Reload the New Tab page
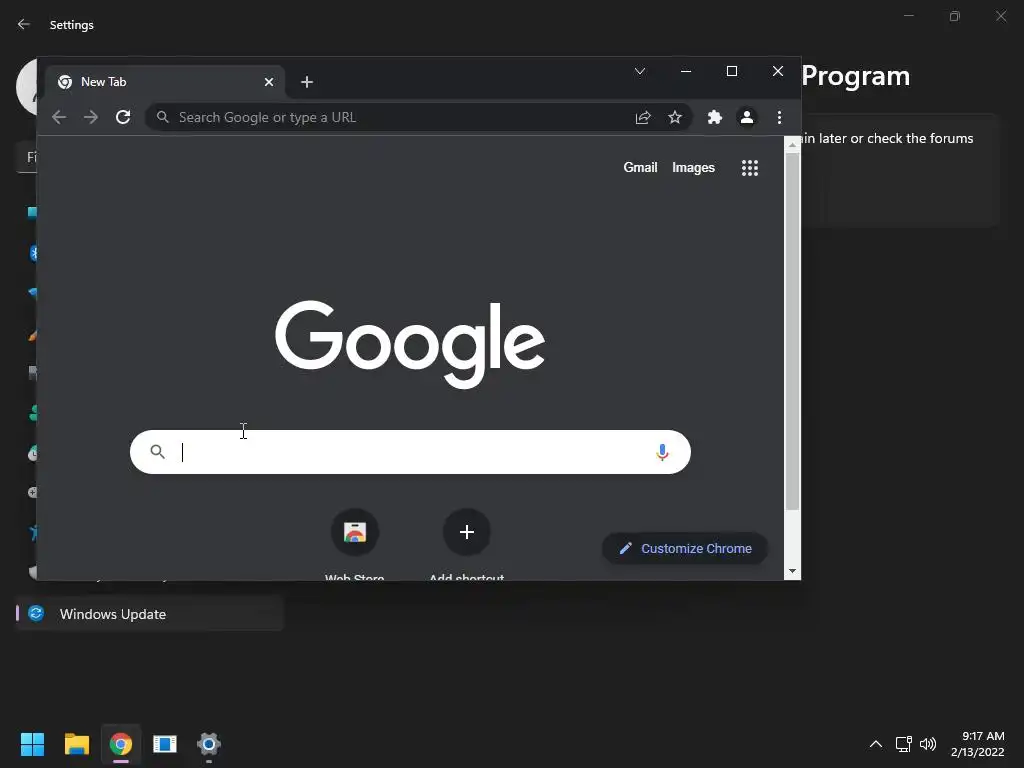The height and width of the screenshot is (768, 1024). [x=123, y=118]
